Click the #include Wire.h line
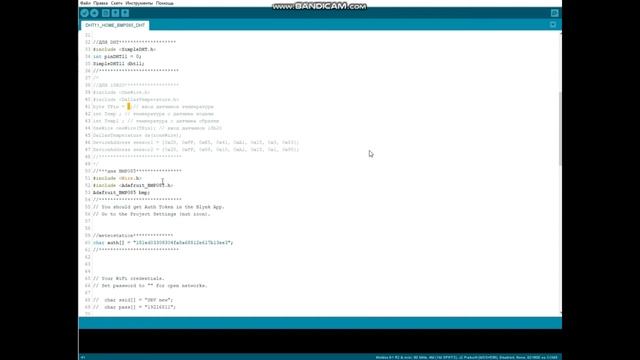The height and width of the screenshot is (360, 640). click(x=117, y=178)
